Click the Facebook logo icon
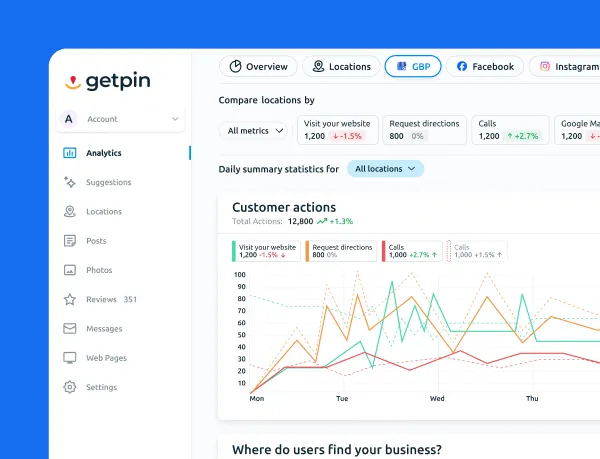600x459 pixels. coord(462,67)
